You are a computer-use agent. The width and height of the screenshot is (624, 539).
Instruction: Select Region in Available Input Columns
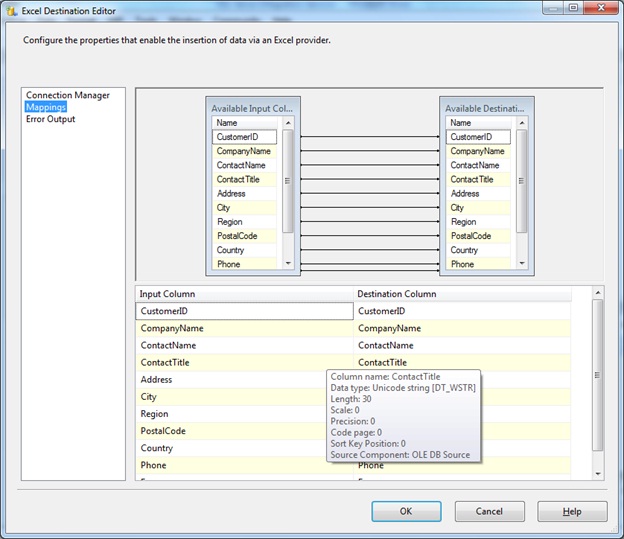click(245, 222)
